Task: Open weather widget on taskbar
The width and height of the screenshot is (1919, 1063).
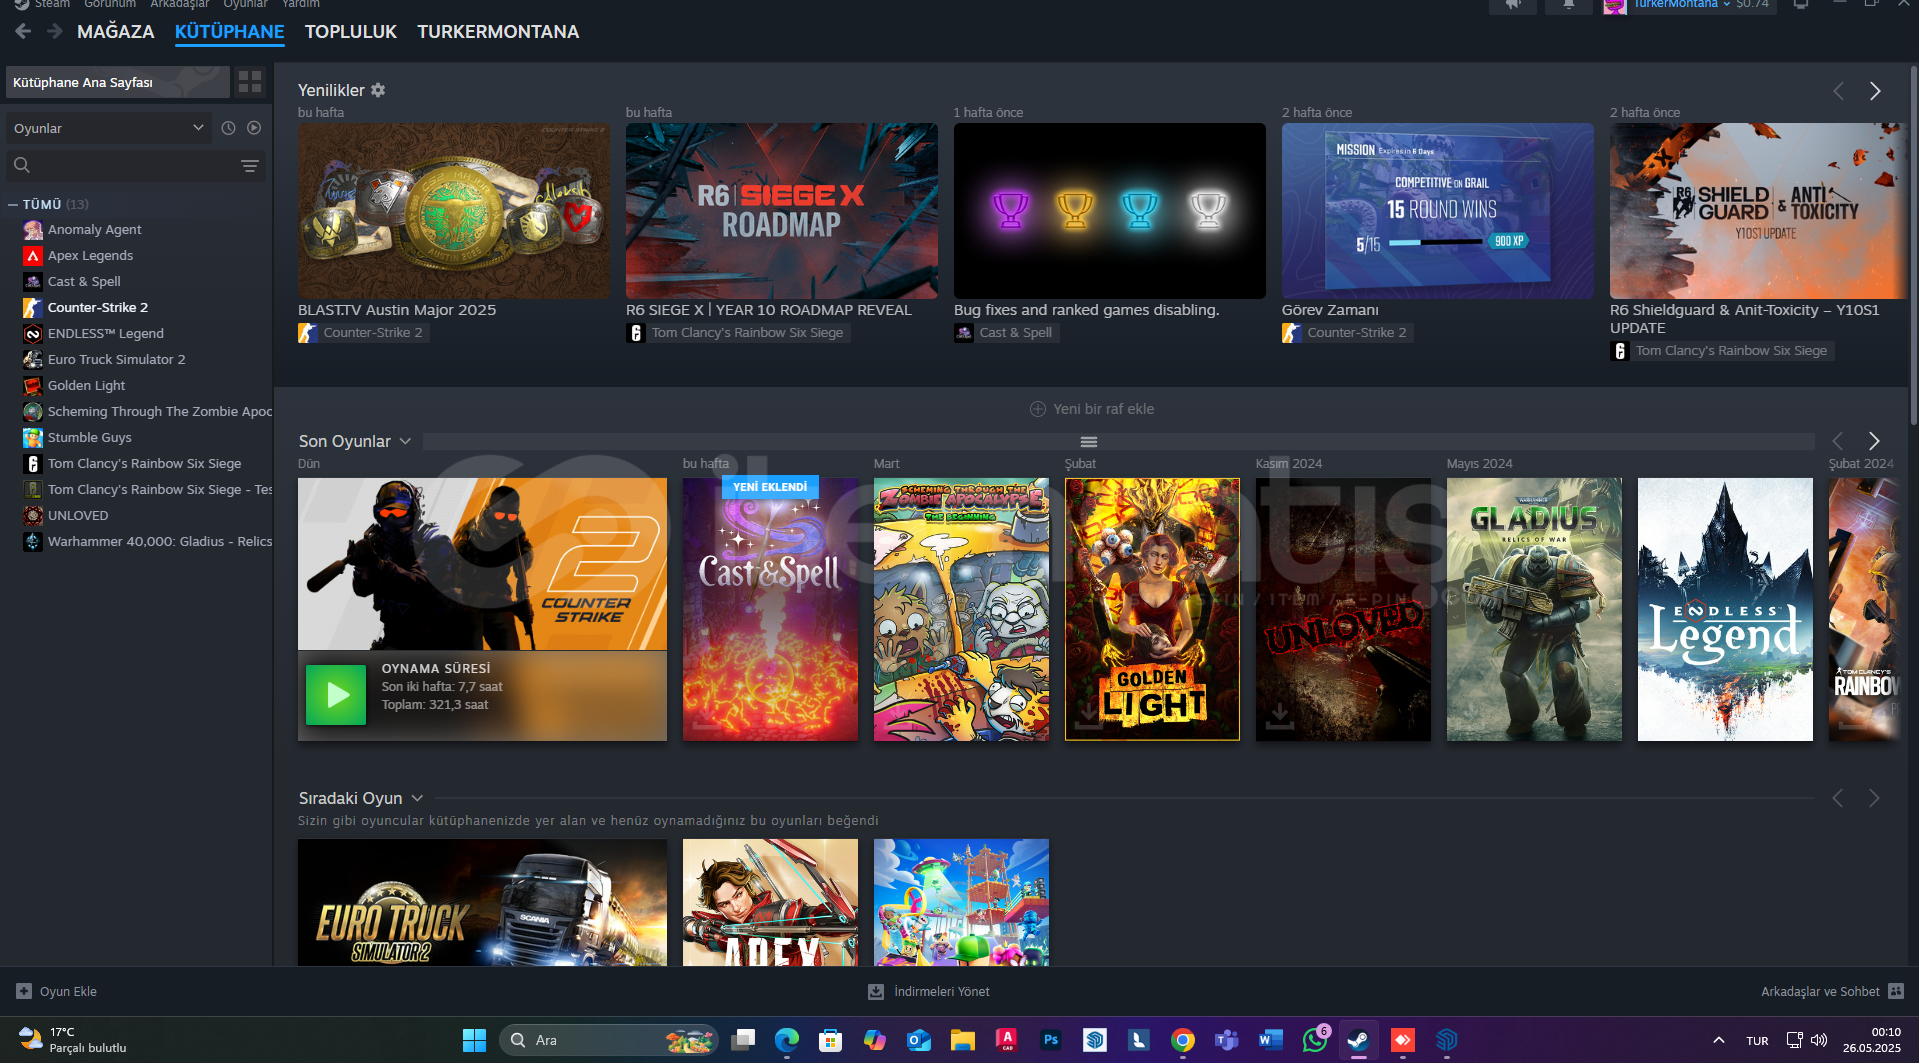Action: [x=72, y=1040]
